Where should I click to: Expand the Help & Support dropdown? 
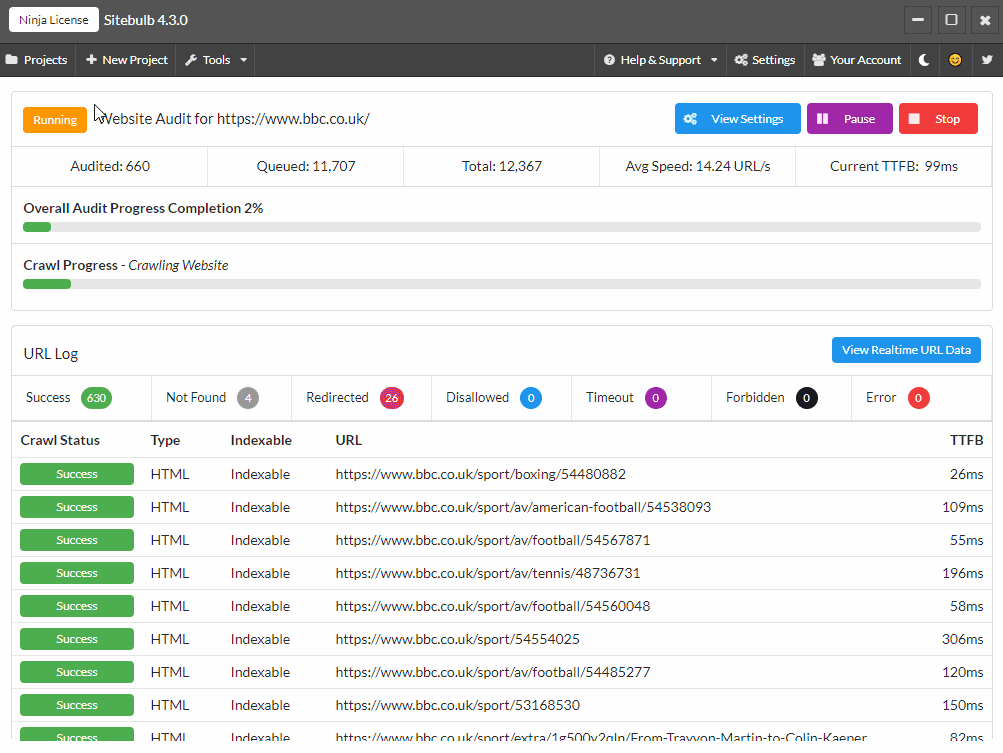[660, 60]
